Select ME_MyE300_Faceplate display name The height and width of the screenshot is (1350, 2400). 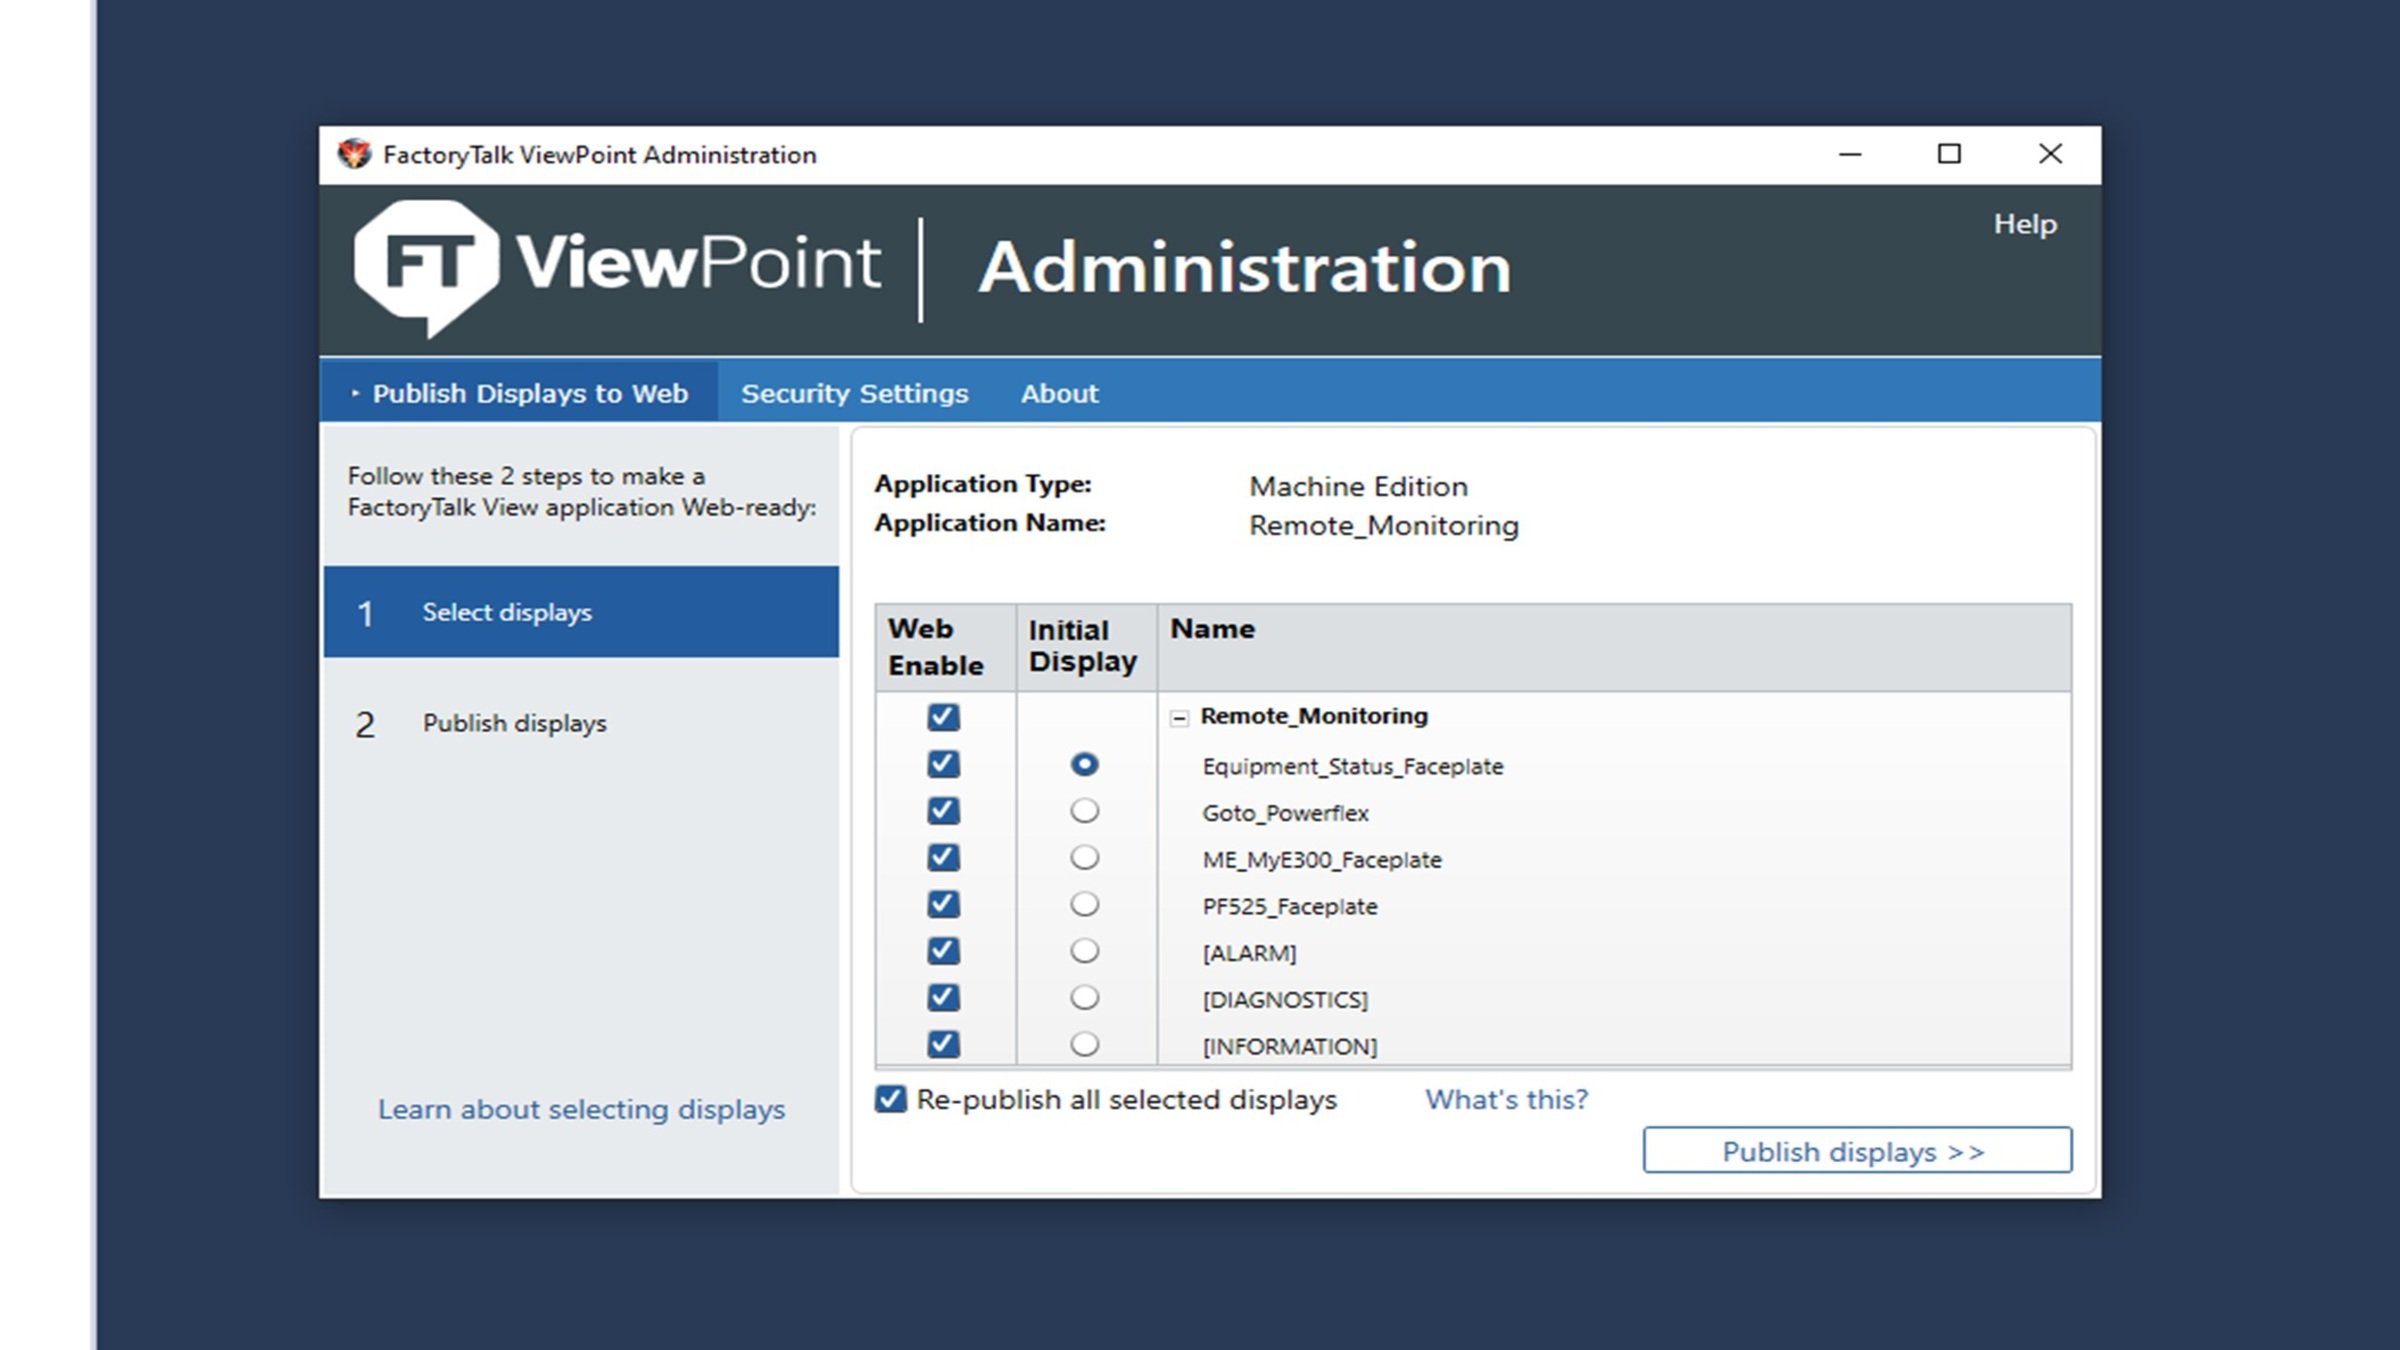1321,860
